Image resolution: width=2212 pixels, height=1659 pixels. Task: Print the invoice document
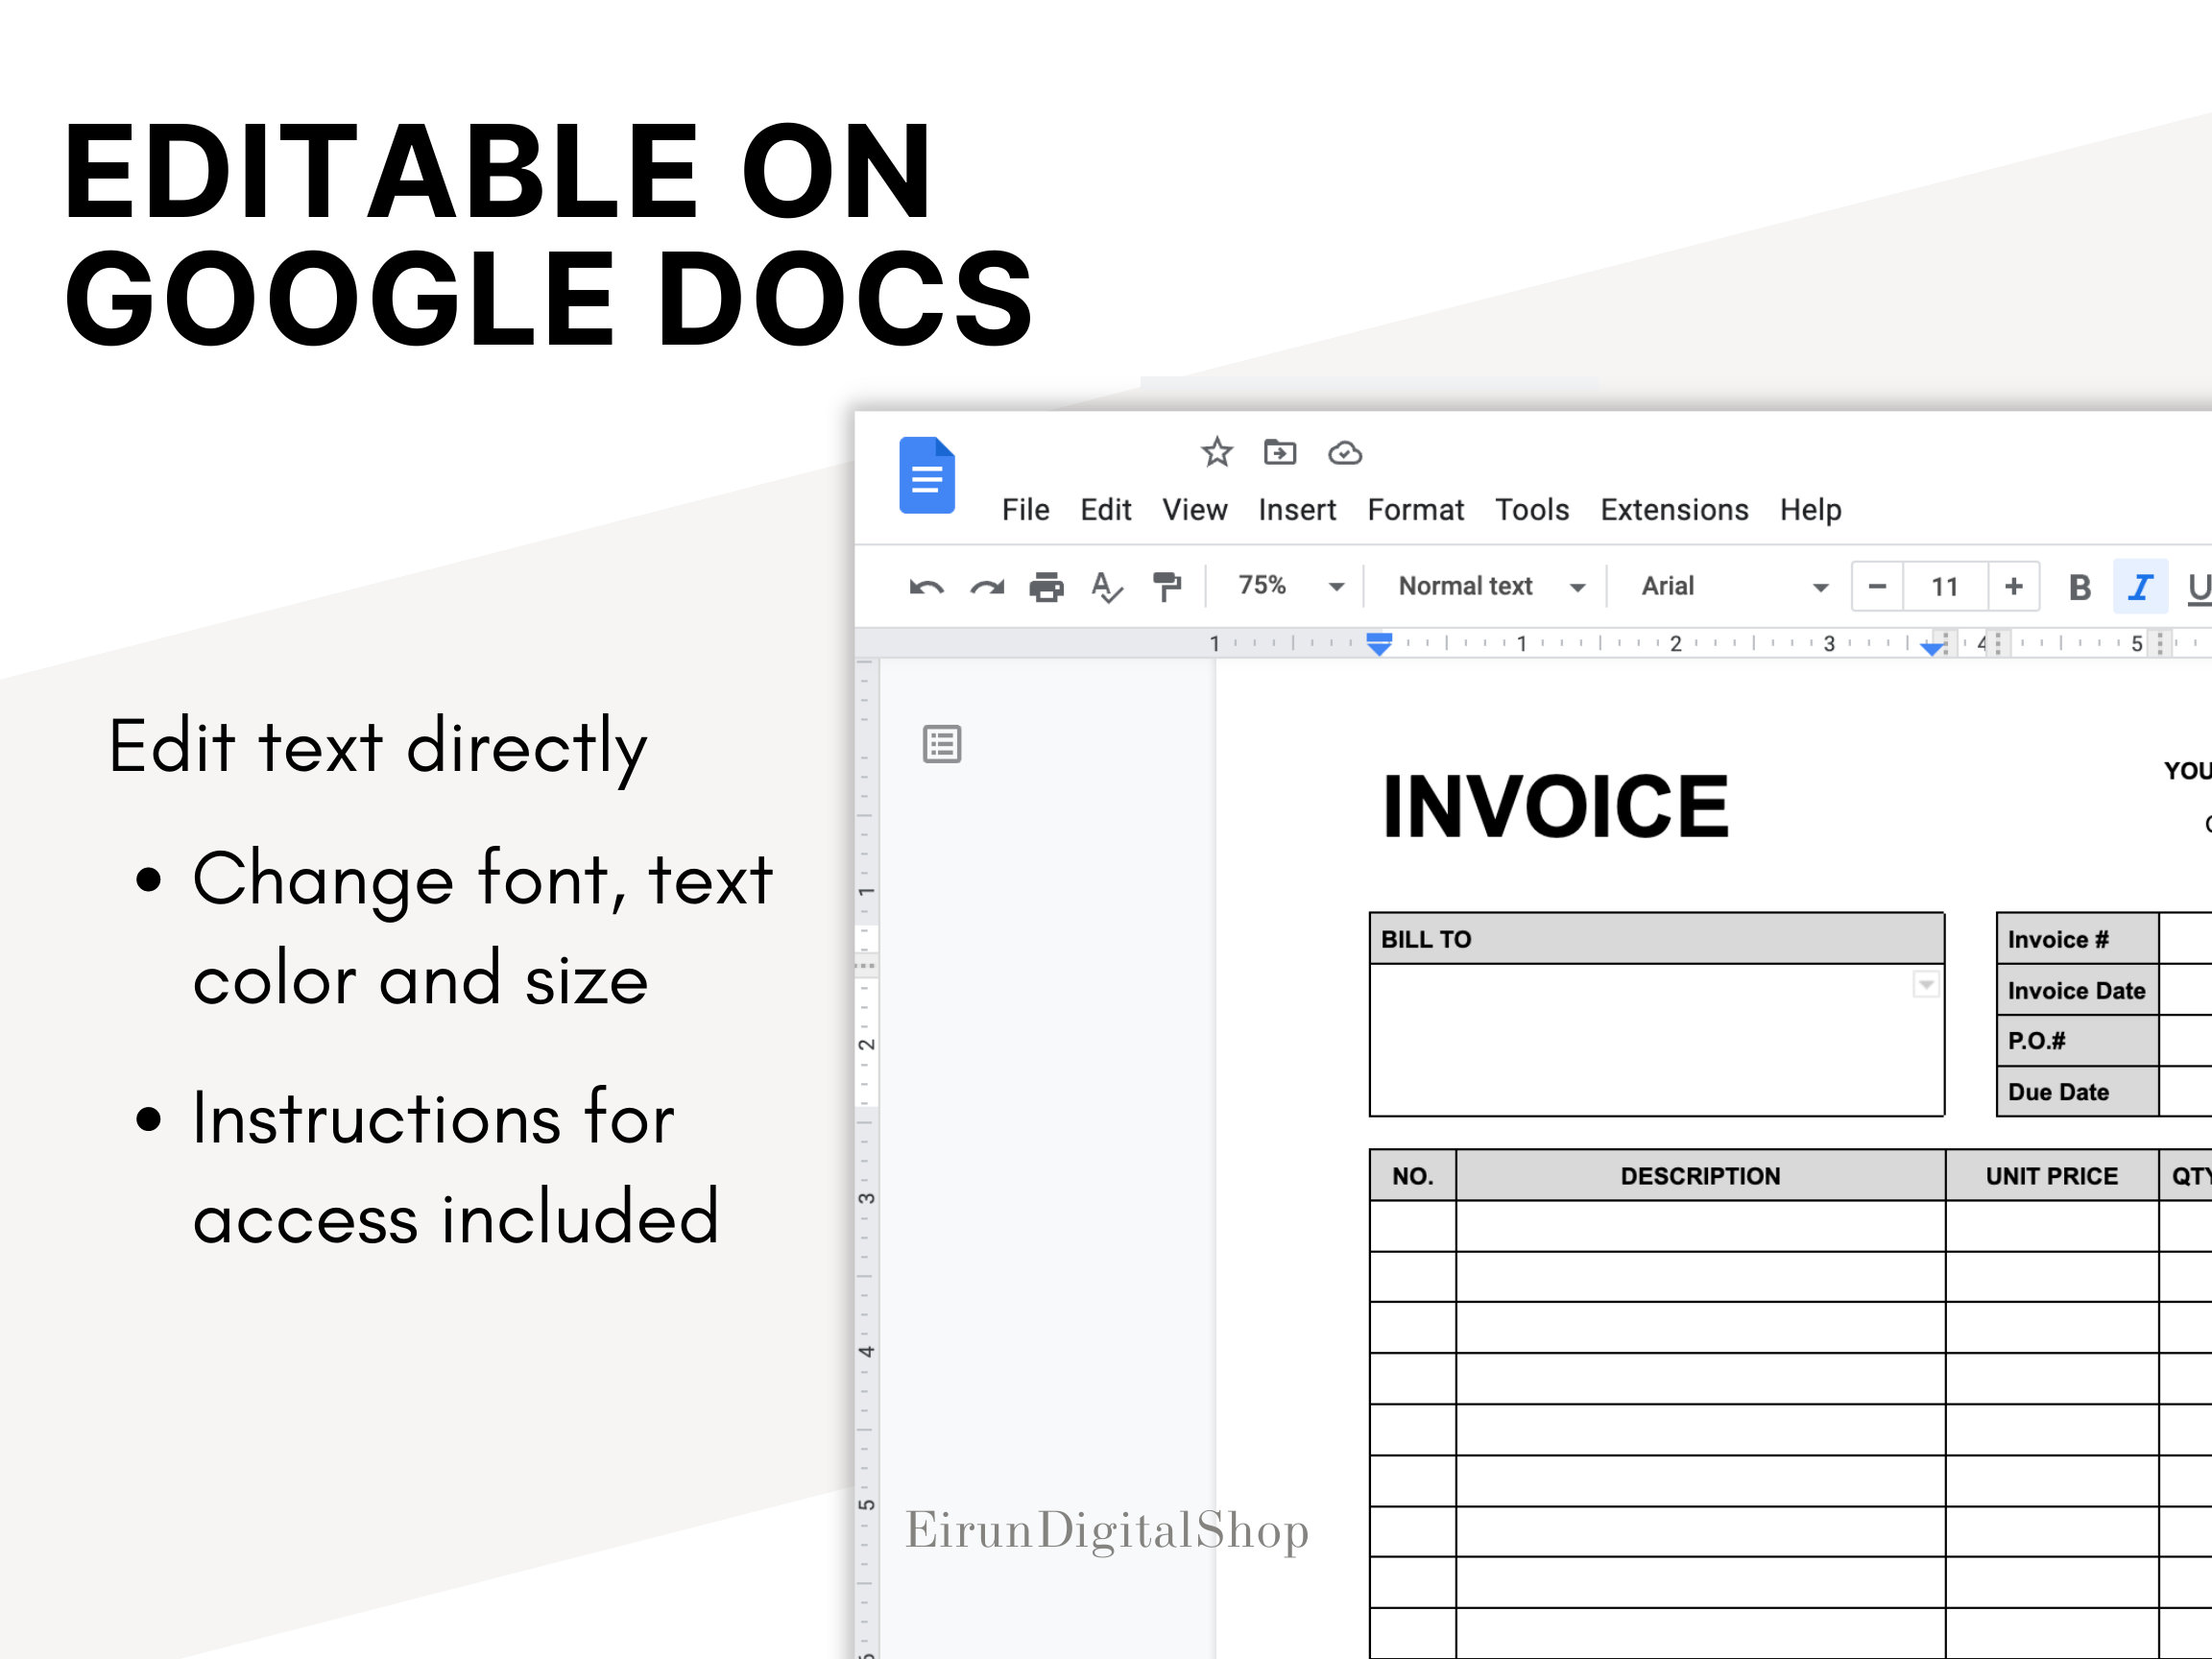pyautogui.click(x=1047, y=587)
